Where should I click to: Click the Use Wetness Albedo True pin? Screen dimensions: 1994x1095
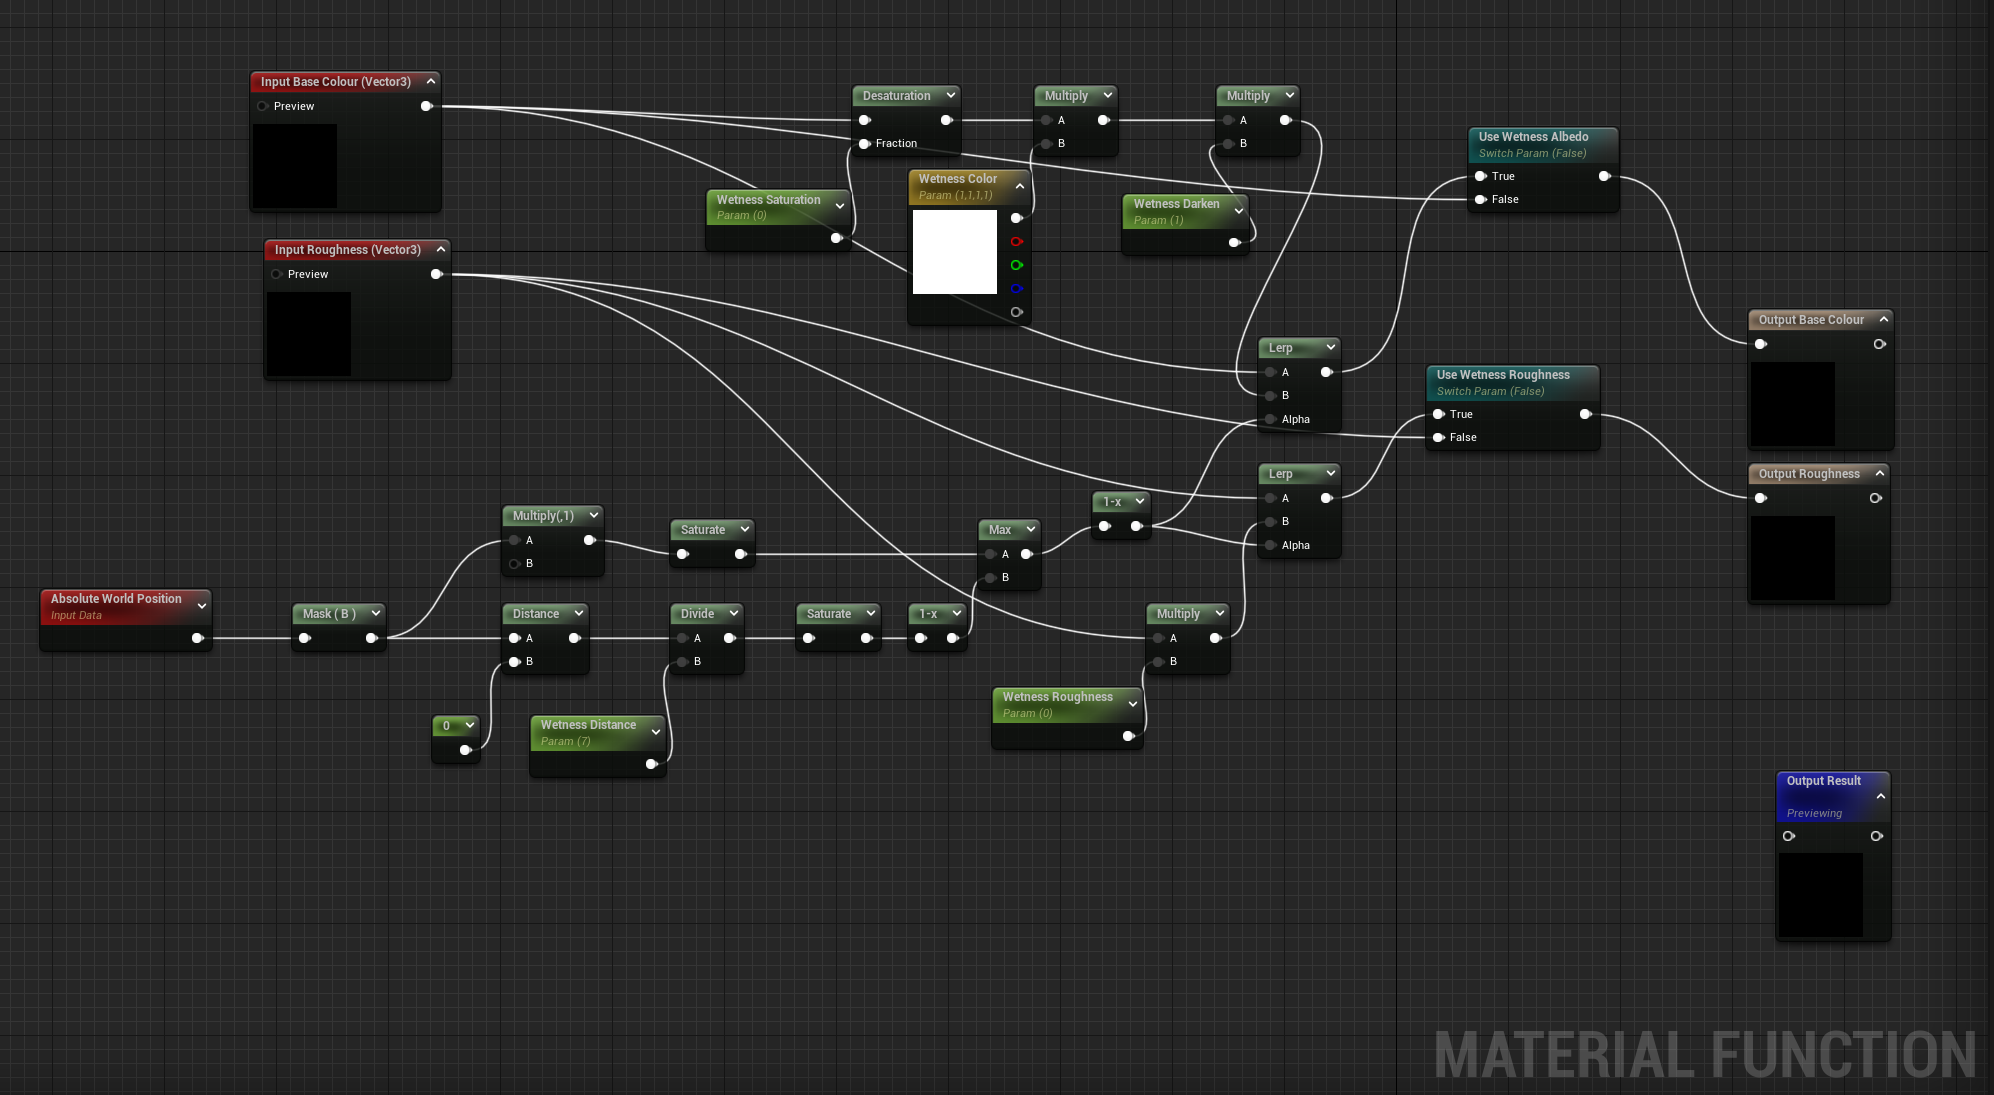[1480, 176]
